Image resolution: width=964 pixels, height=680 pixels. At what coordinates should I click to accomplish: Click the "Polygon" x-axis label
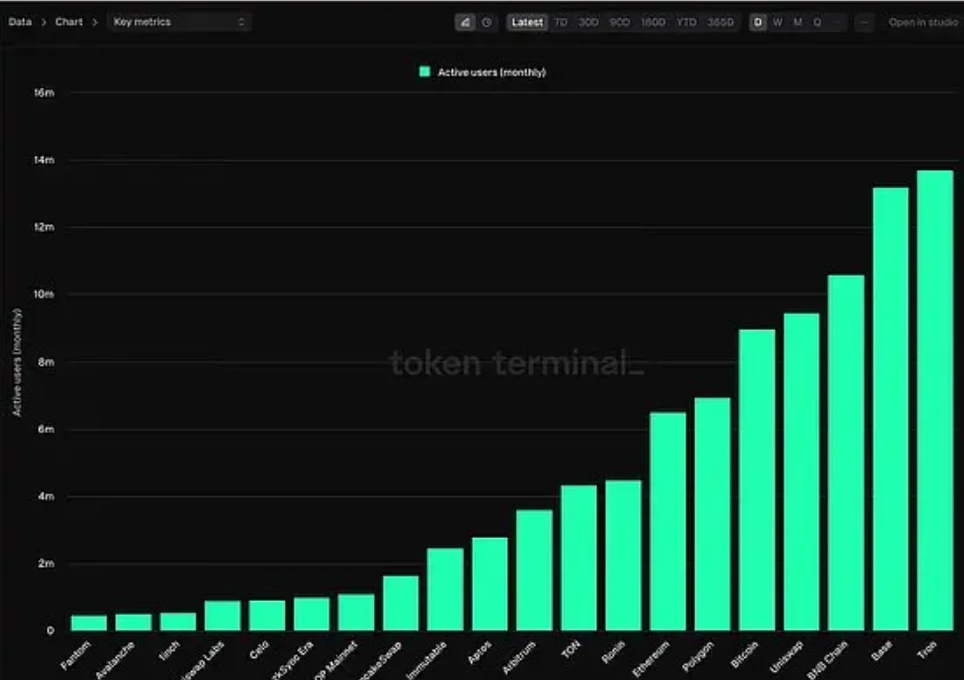pos(698,656)
